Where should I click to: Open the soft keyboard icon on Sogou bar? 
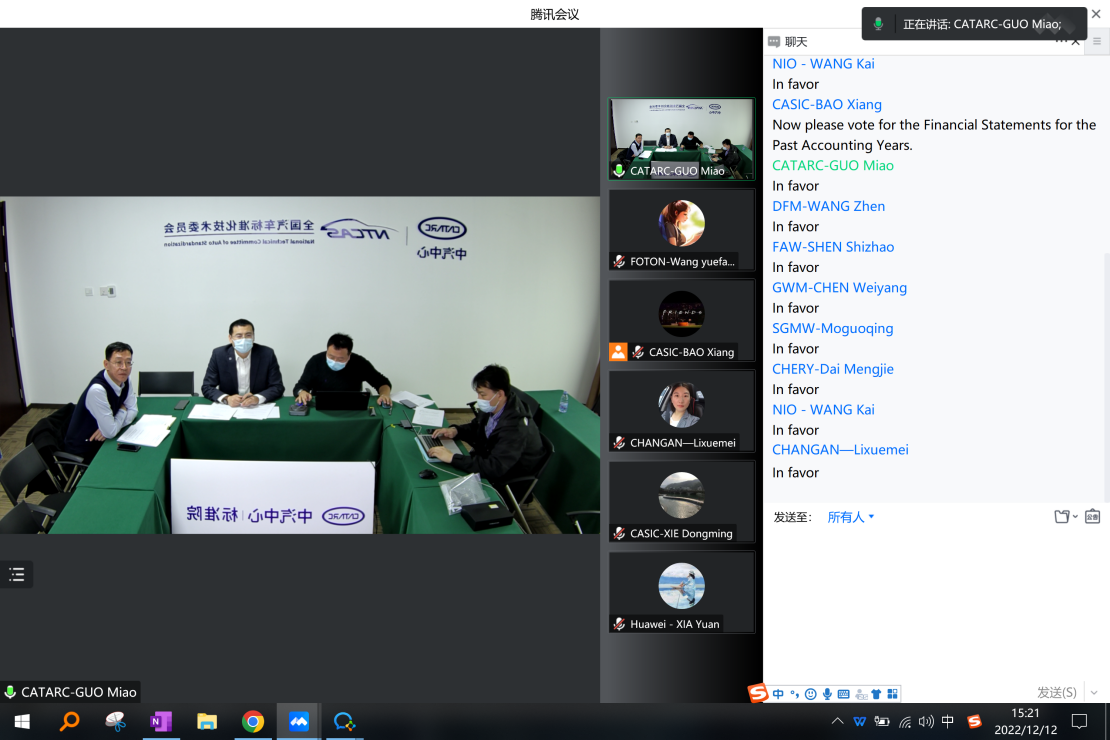tap(841, 692)
